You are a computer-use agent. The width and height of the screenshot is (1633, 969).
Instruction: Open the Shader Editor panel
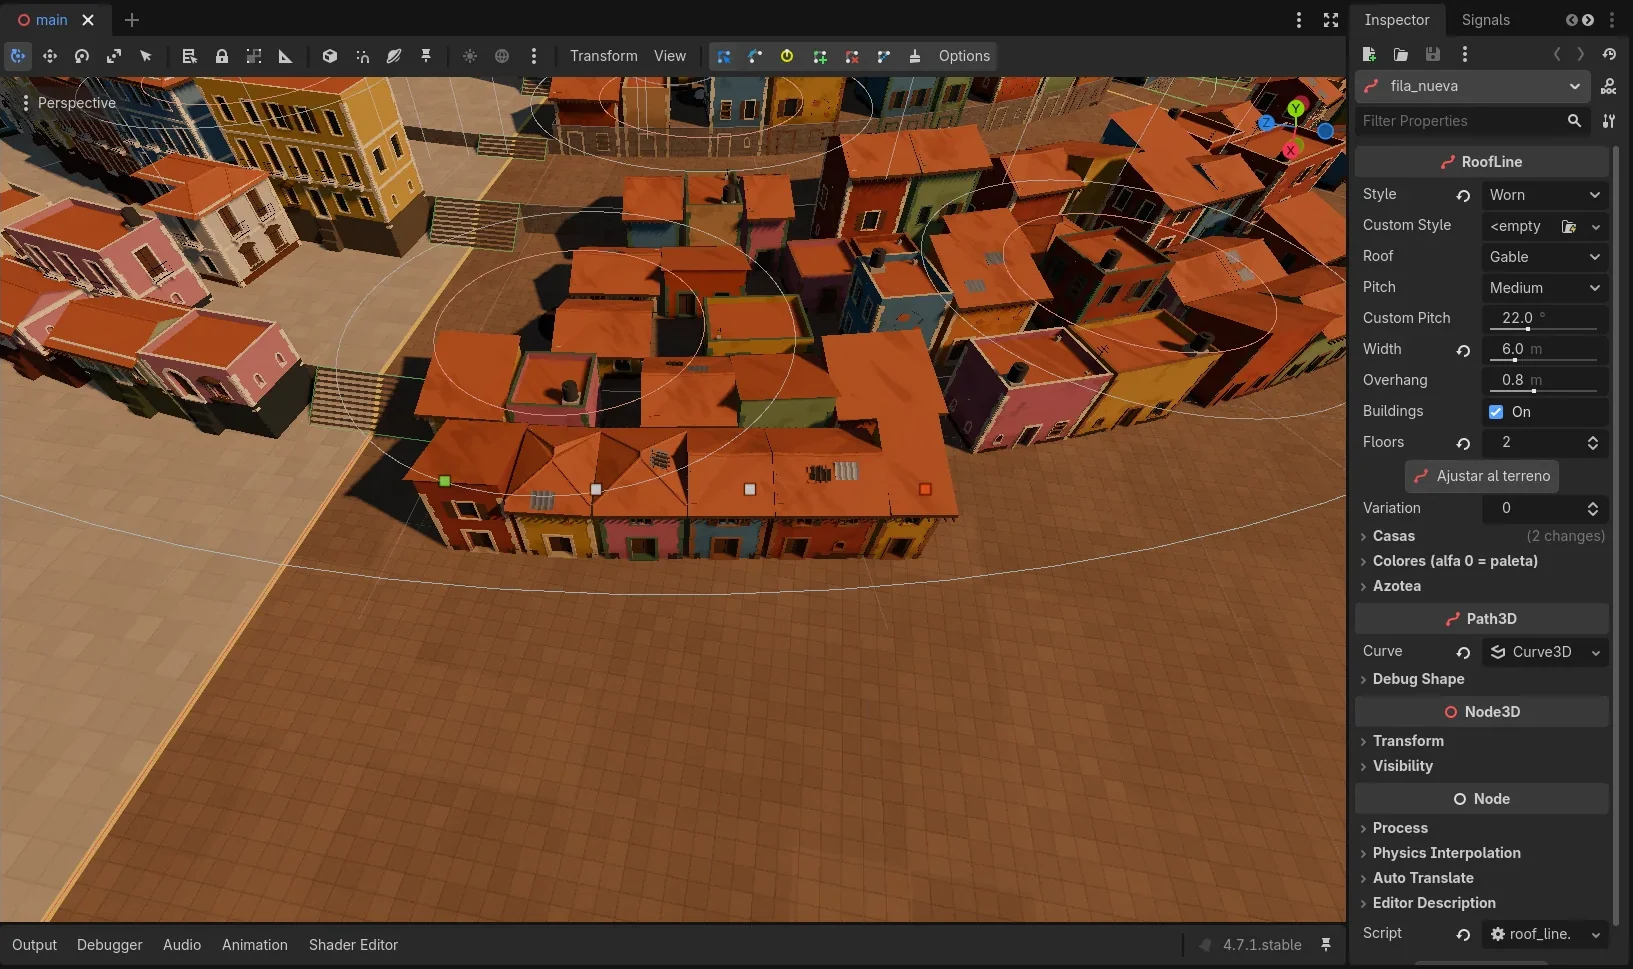(x=353, y=945)
